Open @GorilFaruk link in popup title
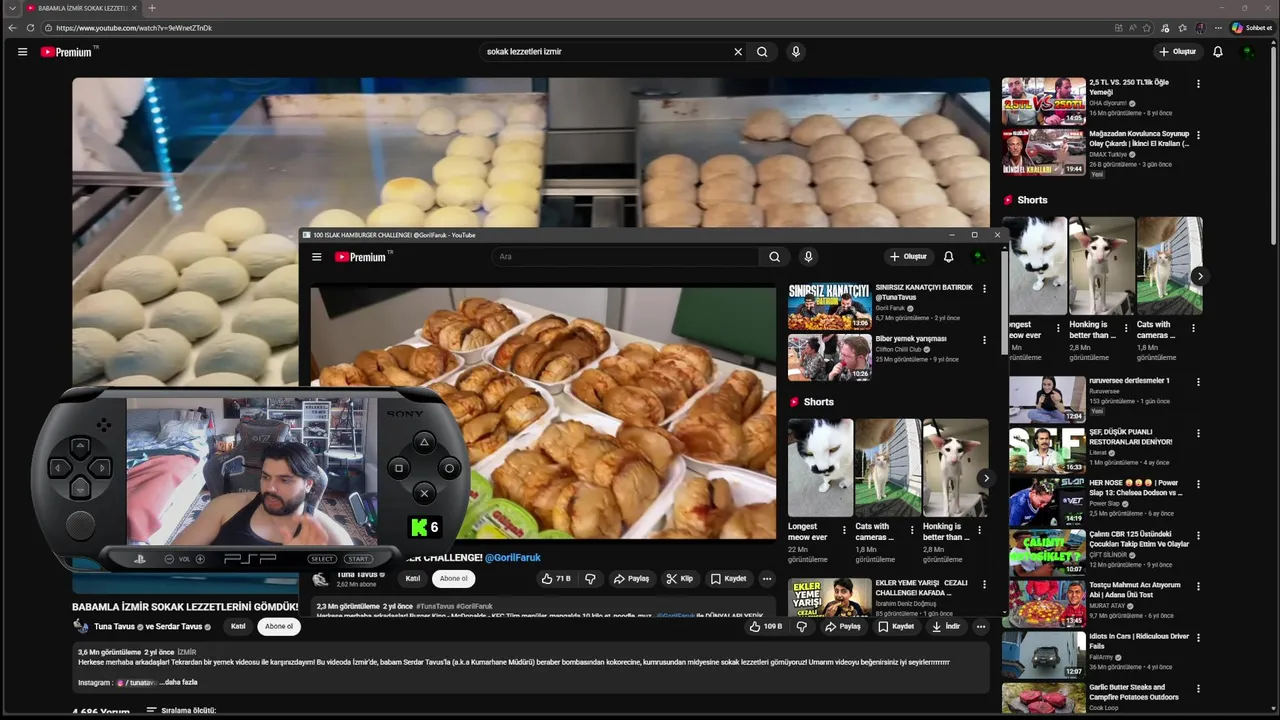This screenshot has width=1280, height=720. pyautogui.click(x=513, y=558)
